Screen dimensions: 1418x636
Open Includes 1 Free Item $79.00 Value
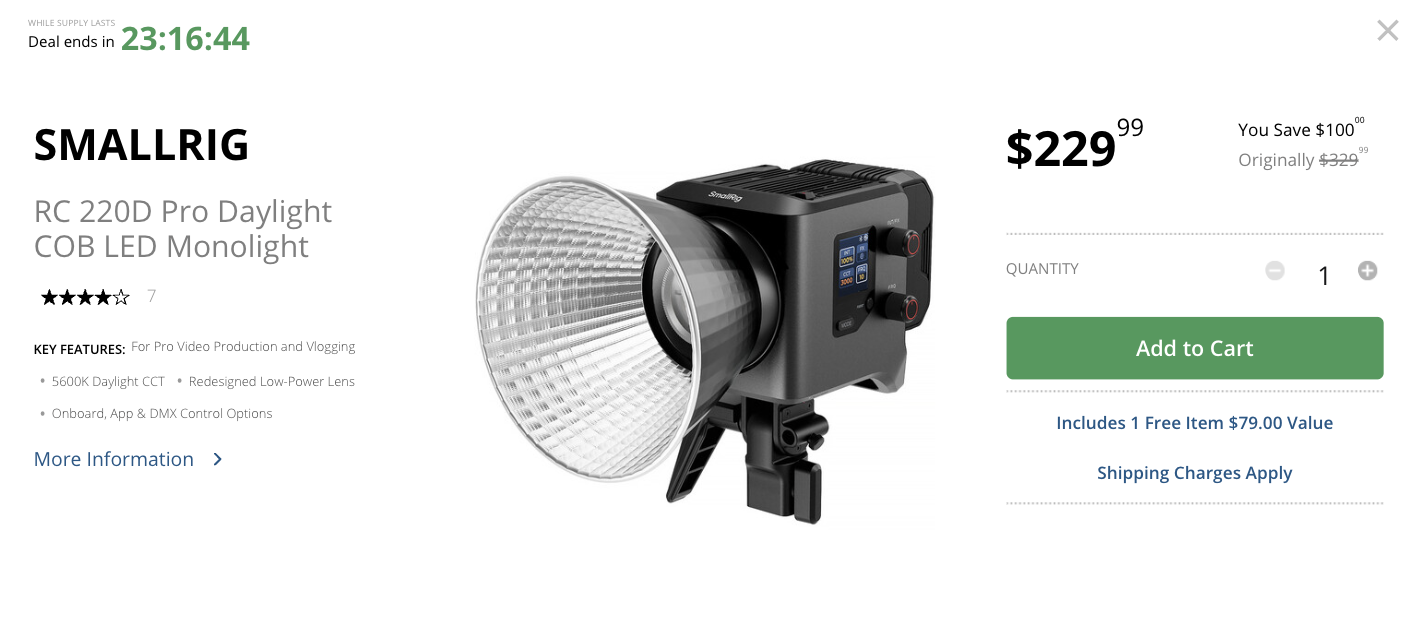1194,423
